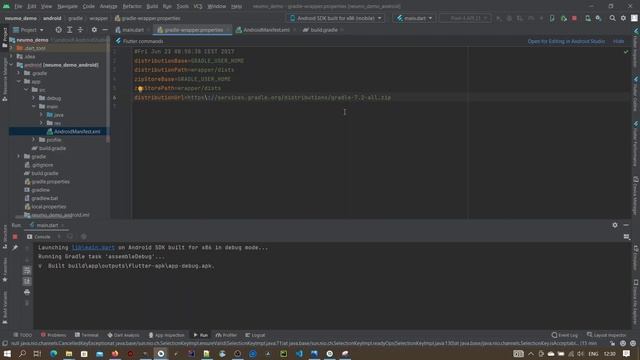Click the print icon in Run console

pyautogui.click(x=27, y=292)
